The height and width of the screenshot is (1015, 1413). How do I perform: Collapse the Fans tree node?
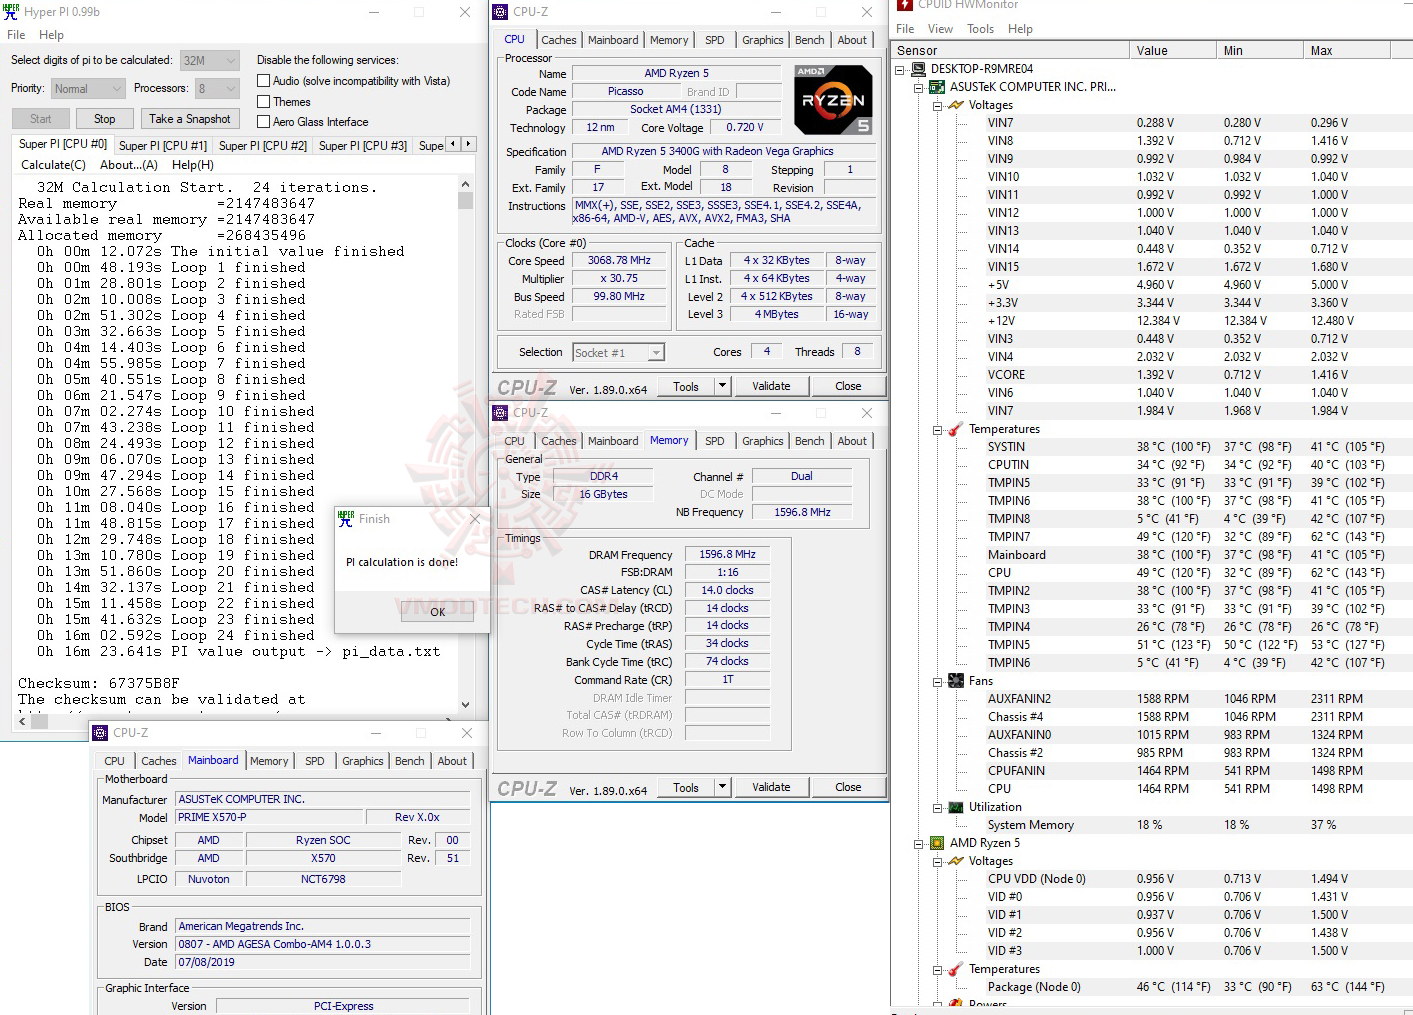pos(937,681)
